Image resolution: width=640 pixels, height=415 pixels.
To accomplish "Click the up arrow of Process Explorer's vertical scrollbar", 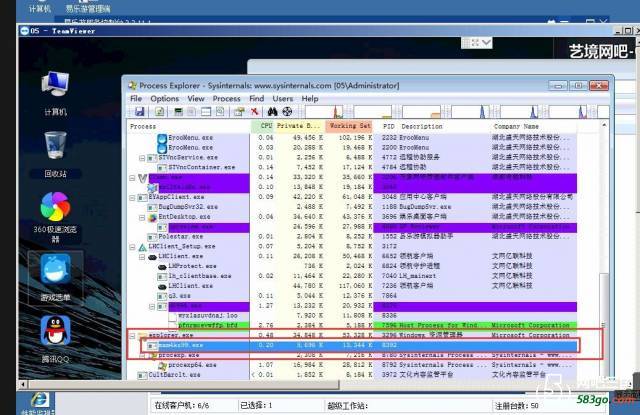I will [x=604, y=125].
